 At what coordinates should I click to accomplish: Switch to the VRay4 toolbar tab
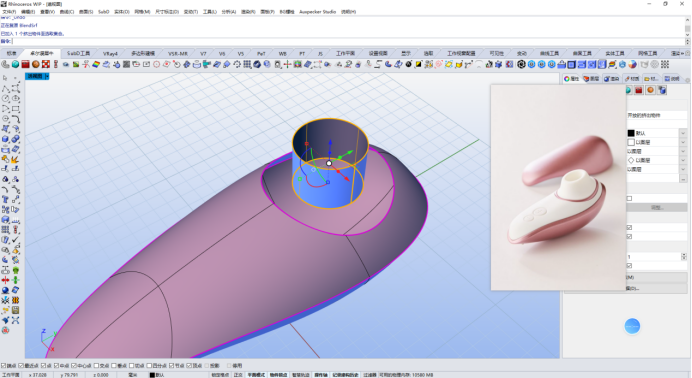click(110, 53)
